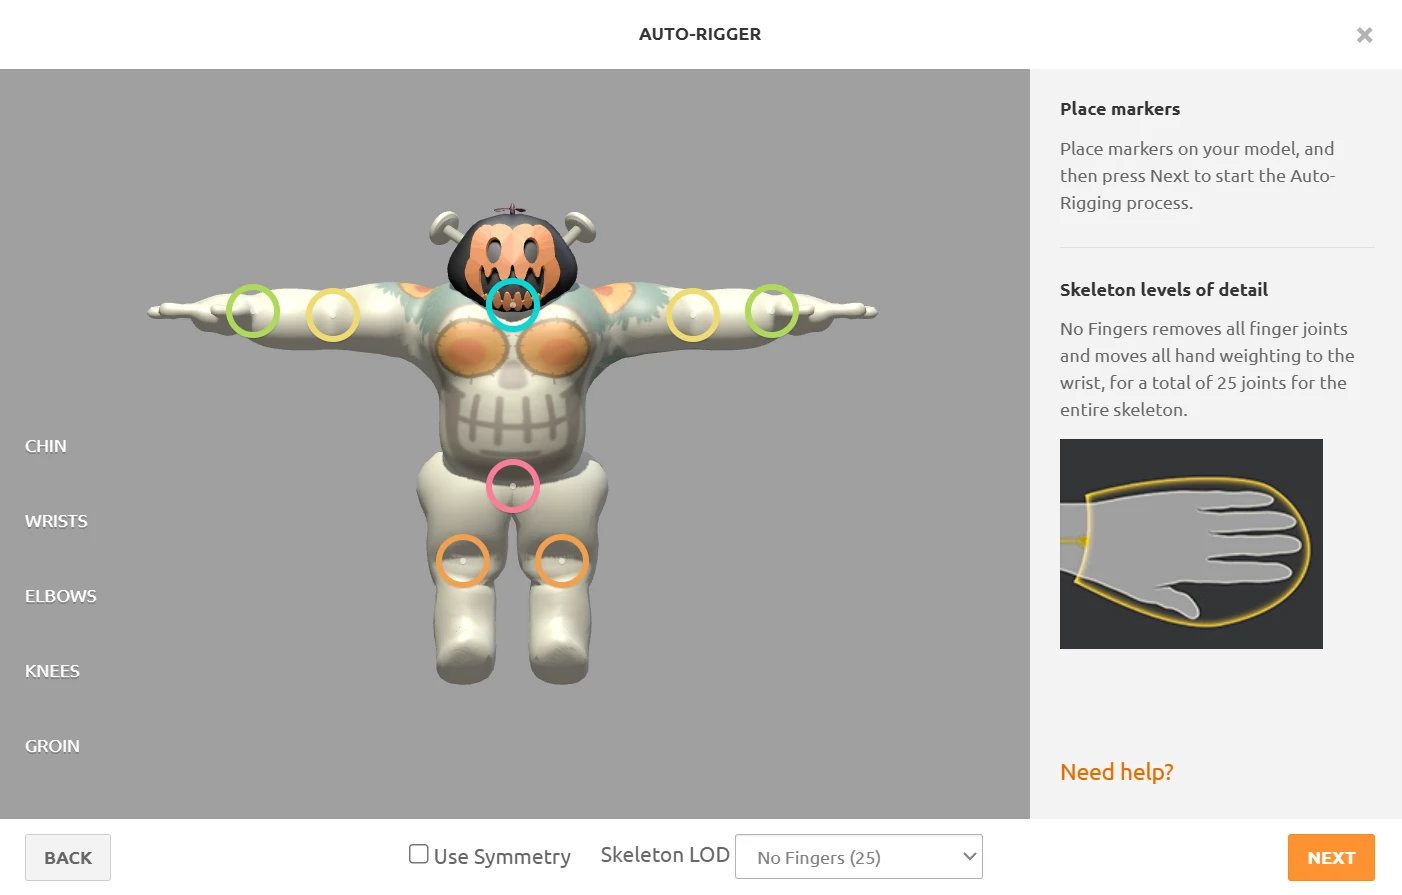Click the orange NEXT button

tap(1331, 858)
